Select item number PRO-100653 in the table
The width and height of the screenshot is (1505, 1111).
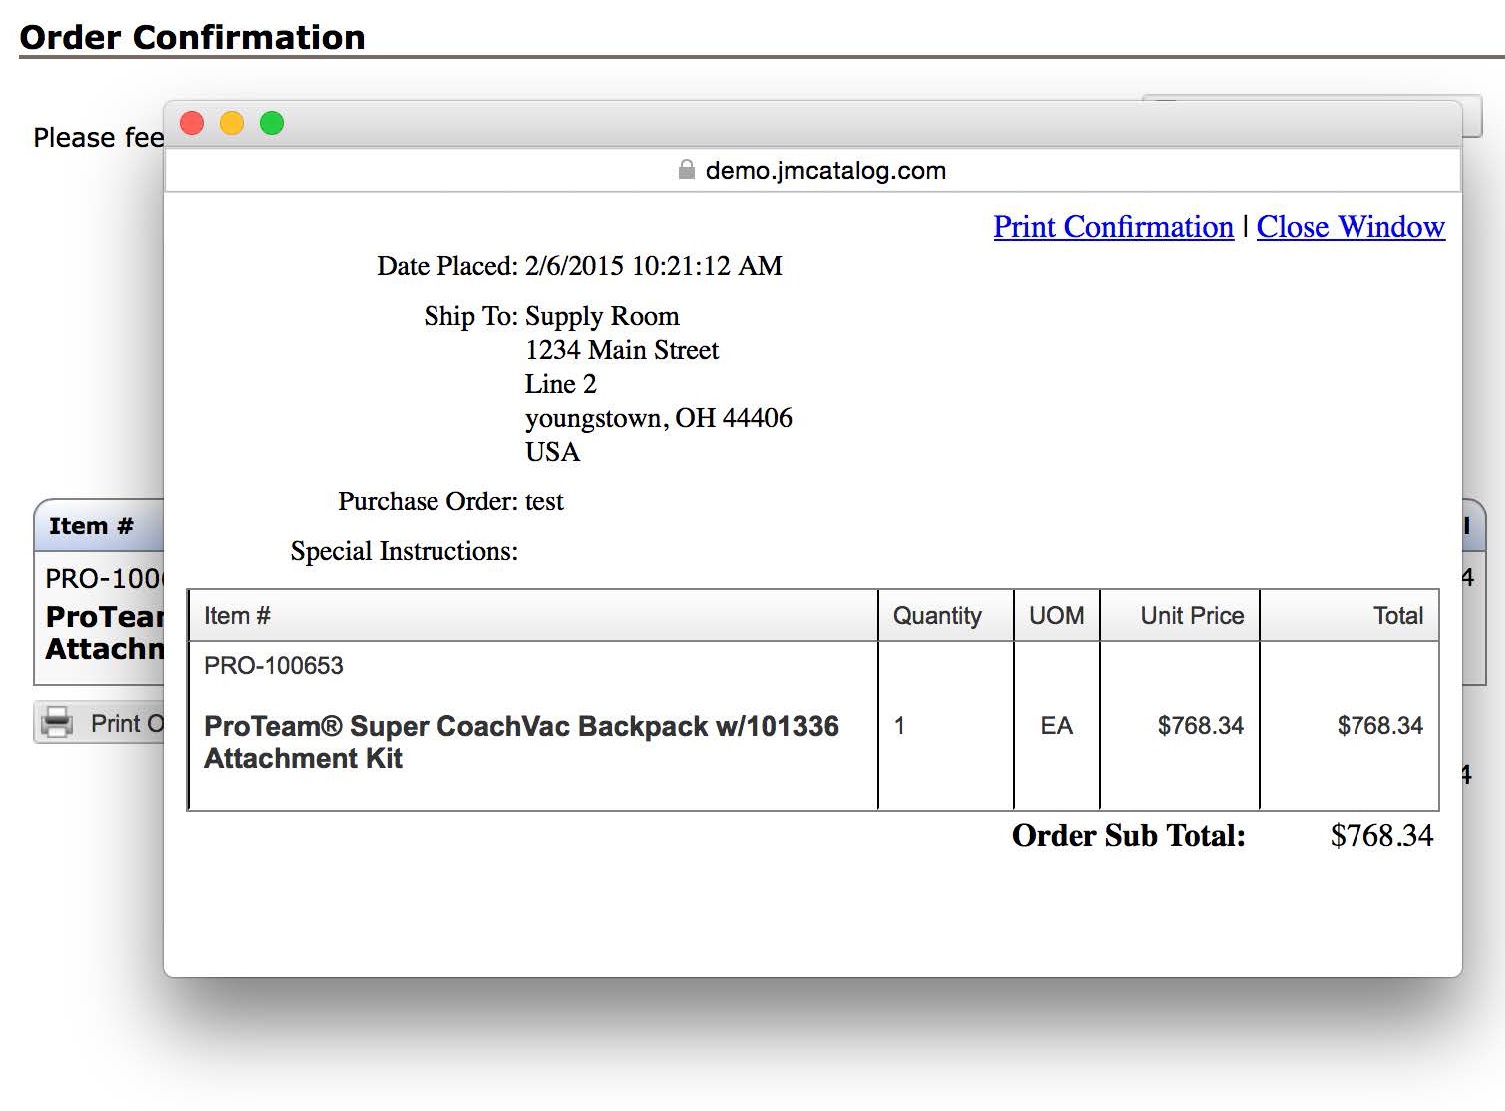(274, 666)
